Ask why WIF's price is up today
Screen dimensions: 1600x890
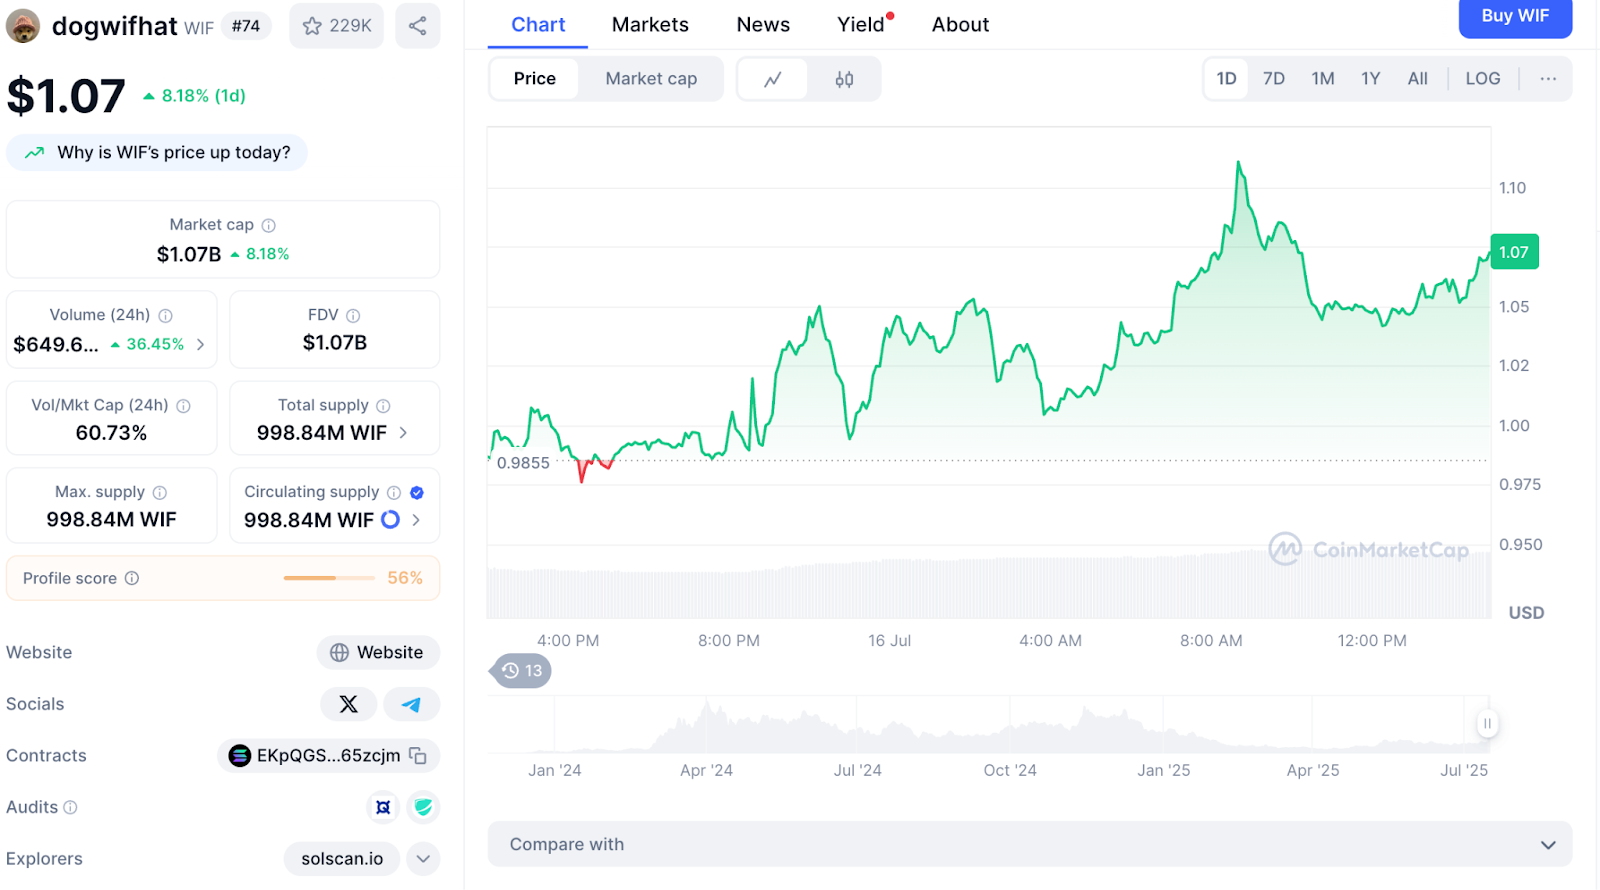point(157,153)
